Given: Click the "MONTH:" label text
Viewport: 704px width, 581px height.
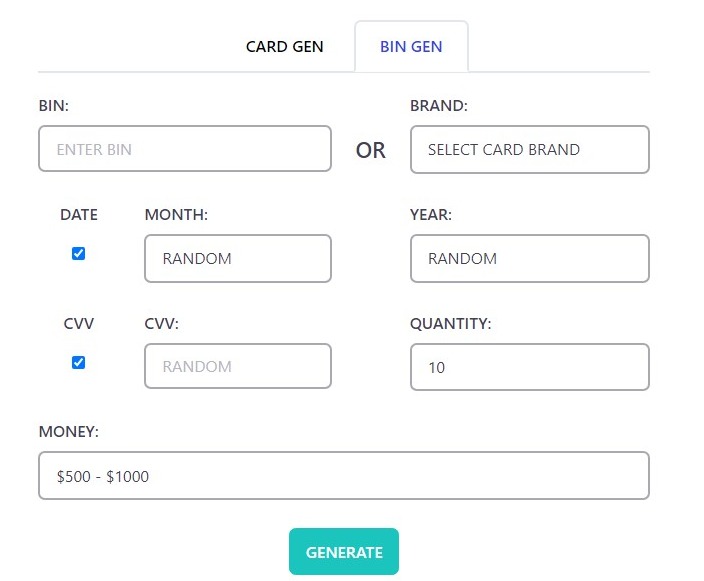Looking at the screenshot, I should click(x=176, y=214).
